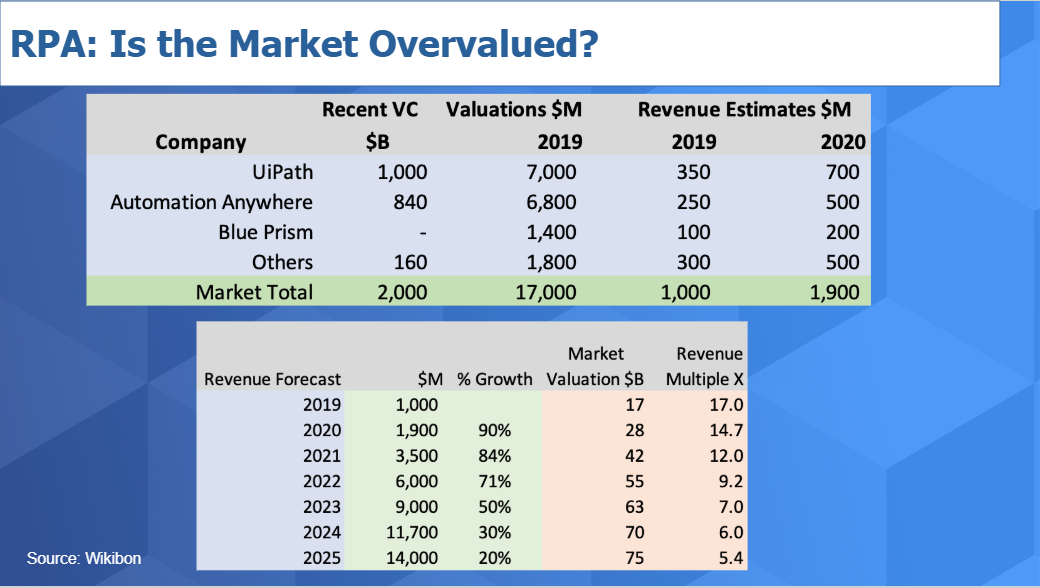The image size is (1040, 588).
Task: Click Market Total 2020 revenue "1,900"
Action: (834, 292)
